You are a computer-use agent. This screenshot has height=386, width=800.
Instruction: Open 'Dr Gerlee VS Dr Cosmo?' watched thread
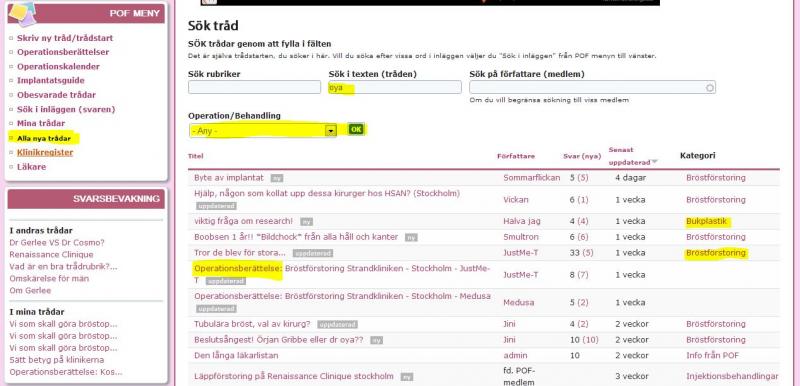57,242
